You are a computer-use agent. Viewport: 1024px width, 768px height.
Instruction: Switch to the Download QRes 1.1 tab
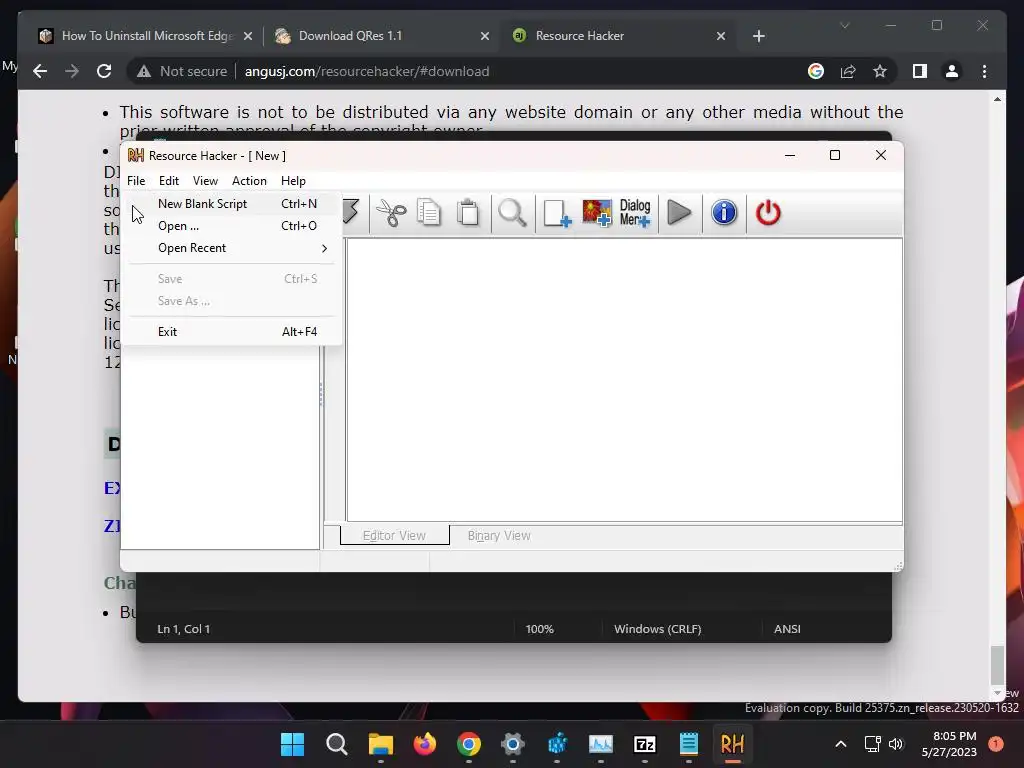pyautogui.click(x=381, y=36)
